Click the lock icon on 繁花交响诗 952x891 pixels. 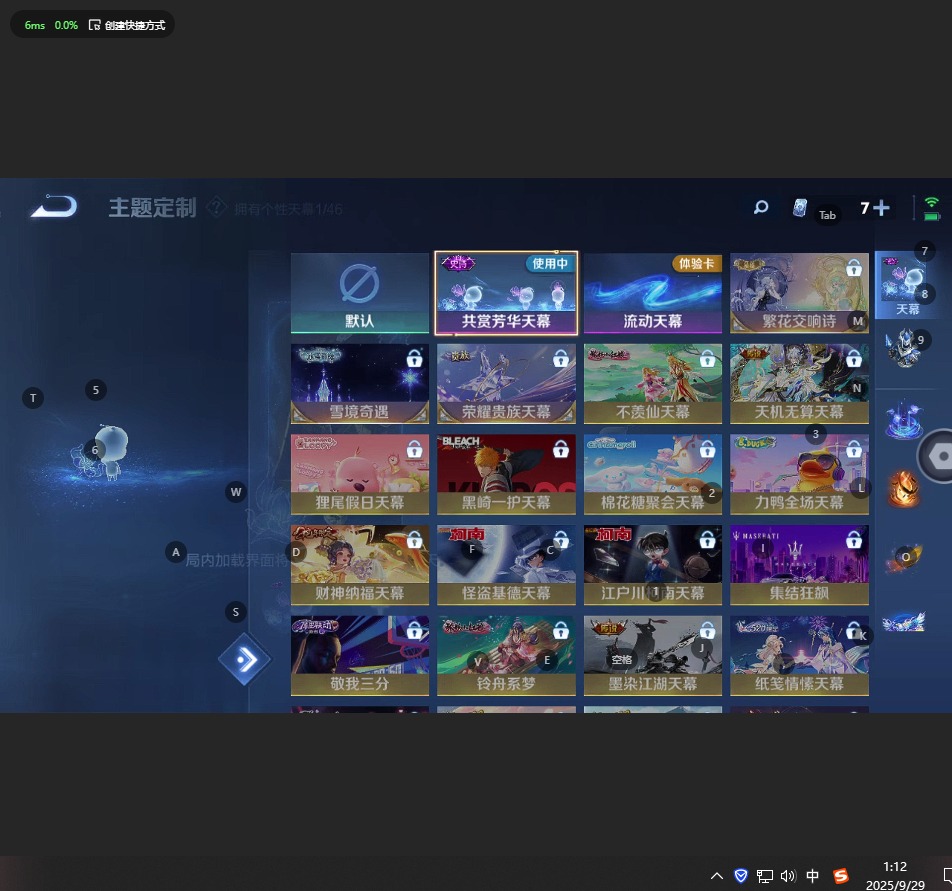click(x=854, y=268)
